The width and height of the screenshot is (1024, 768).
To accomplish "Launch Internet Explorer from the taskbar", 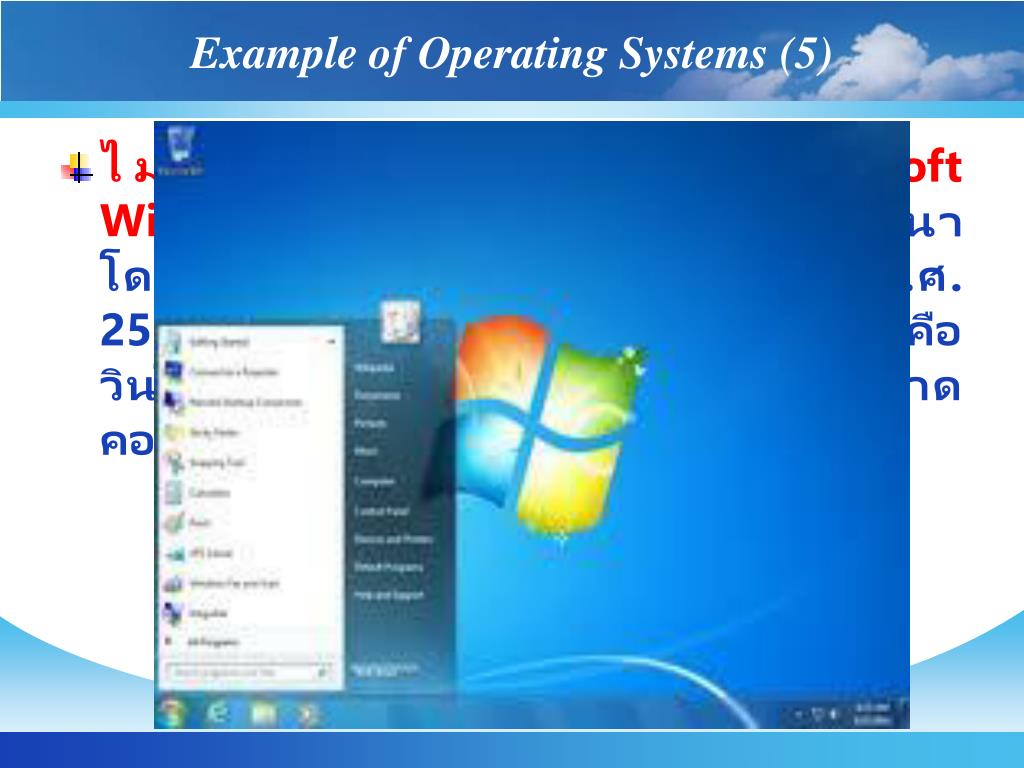I will 217,712.
